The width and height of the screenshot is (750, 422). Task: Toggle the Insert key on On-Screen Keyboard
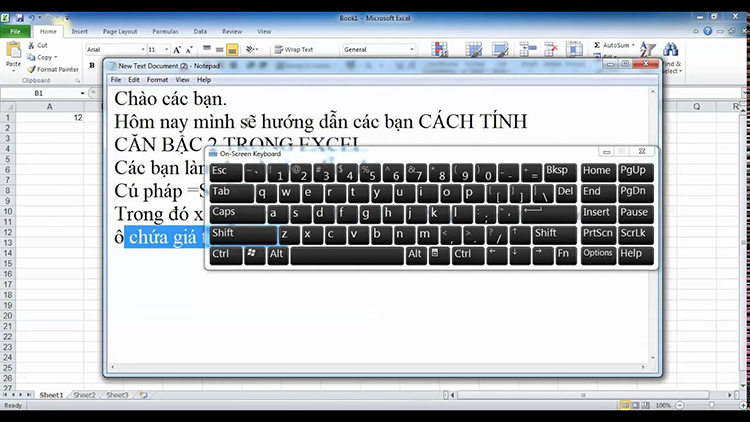[x=598, y=214]
